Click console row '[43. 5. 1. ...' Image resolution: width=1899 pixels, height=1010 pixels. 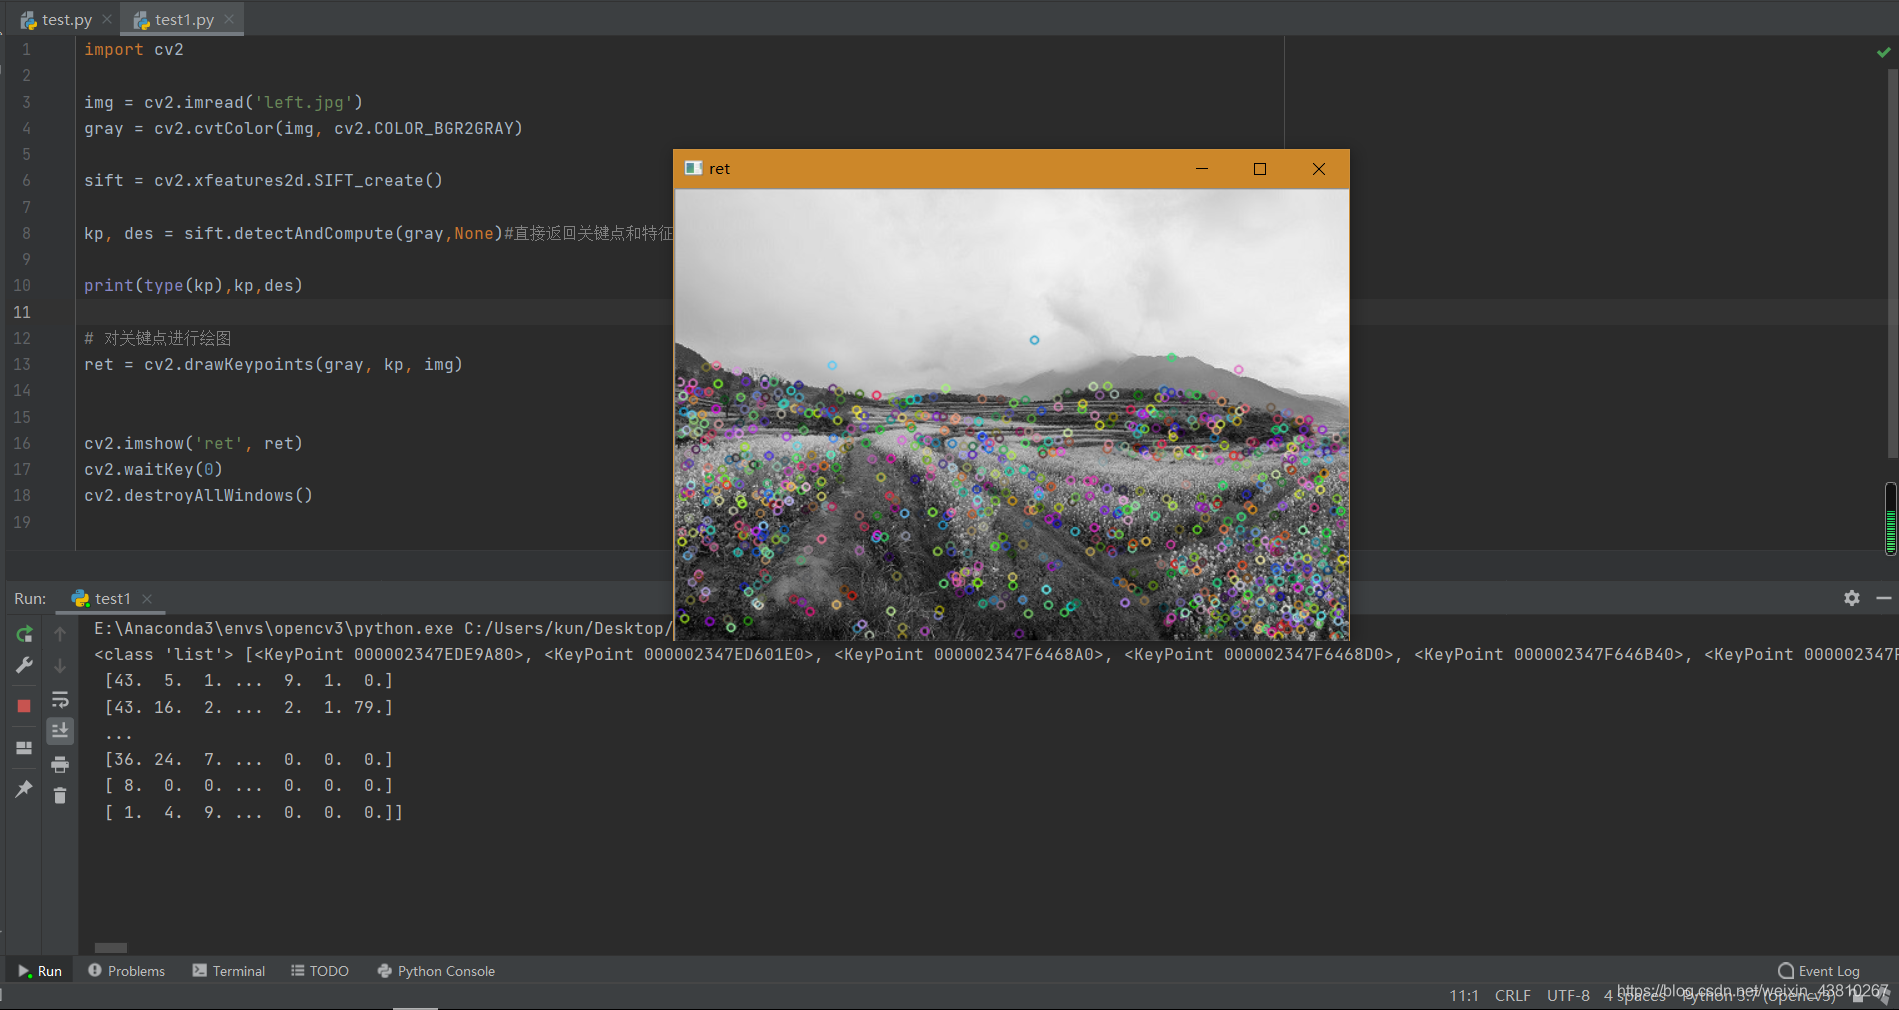[x=249, y=680]
